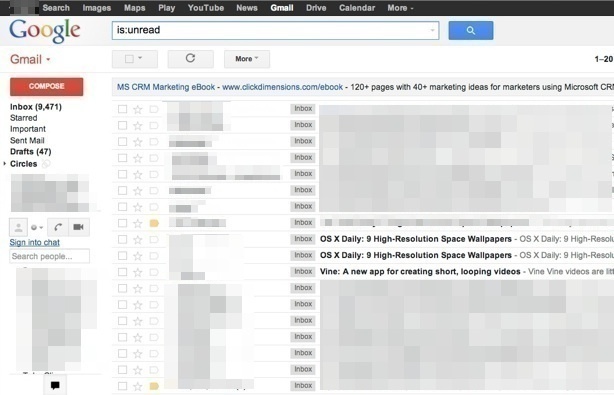Click Inbox label tag on first email
Viewport: 614px width, 395px height.
pos(303,109)
